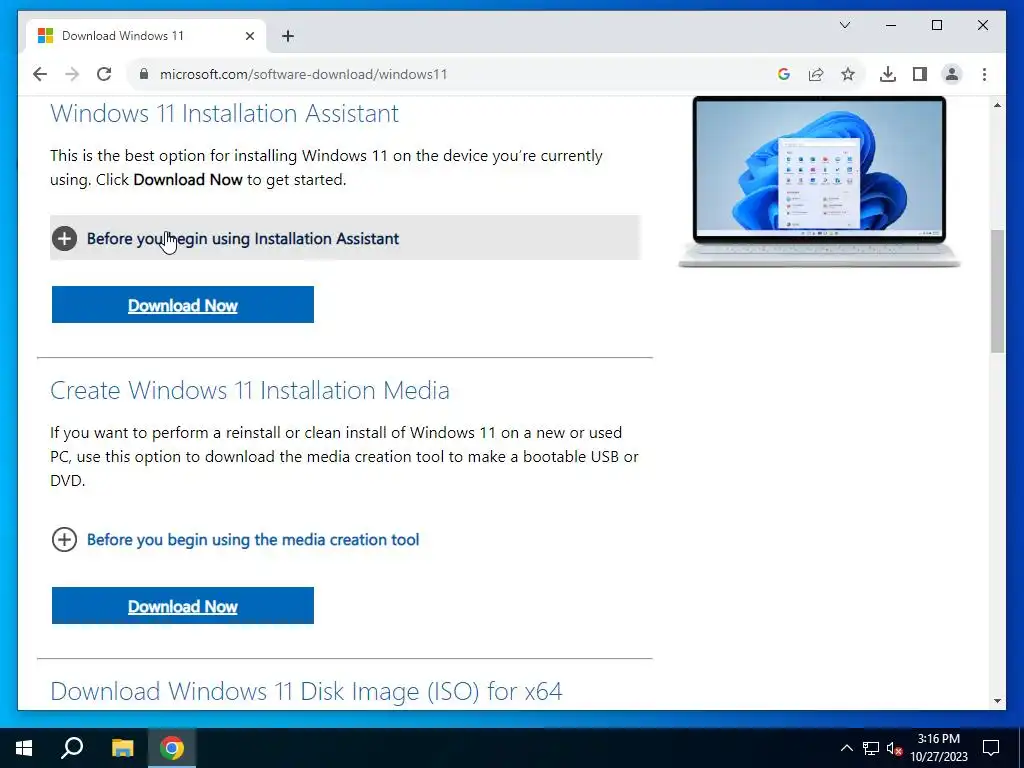Open the notification center icon
1024x768 pixels.
click(991, 748)
